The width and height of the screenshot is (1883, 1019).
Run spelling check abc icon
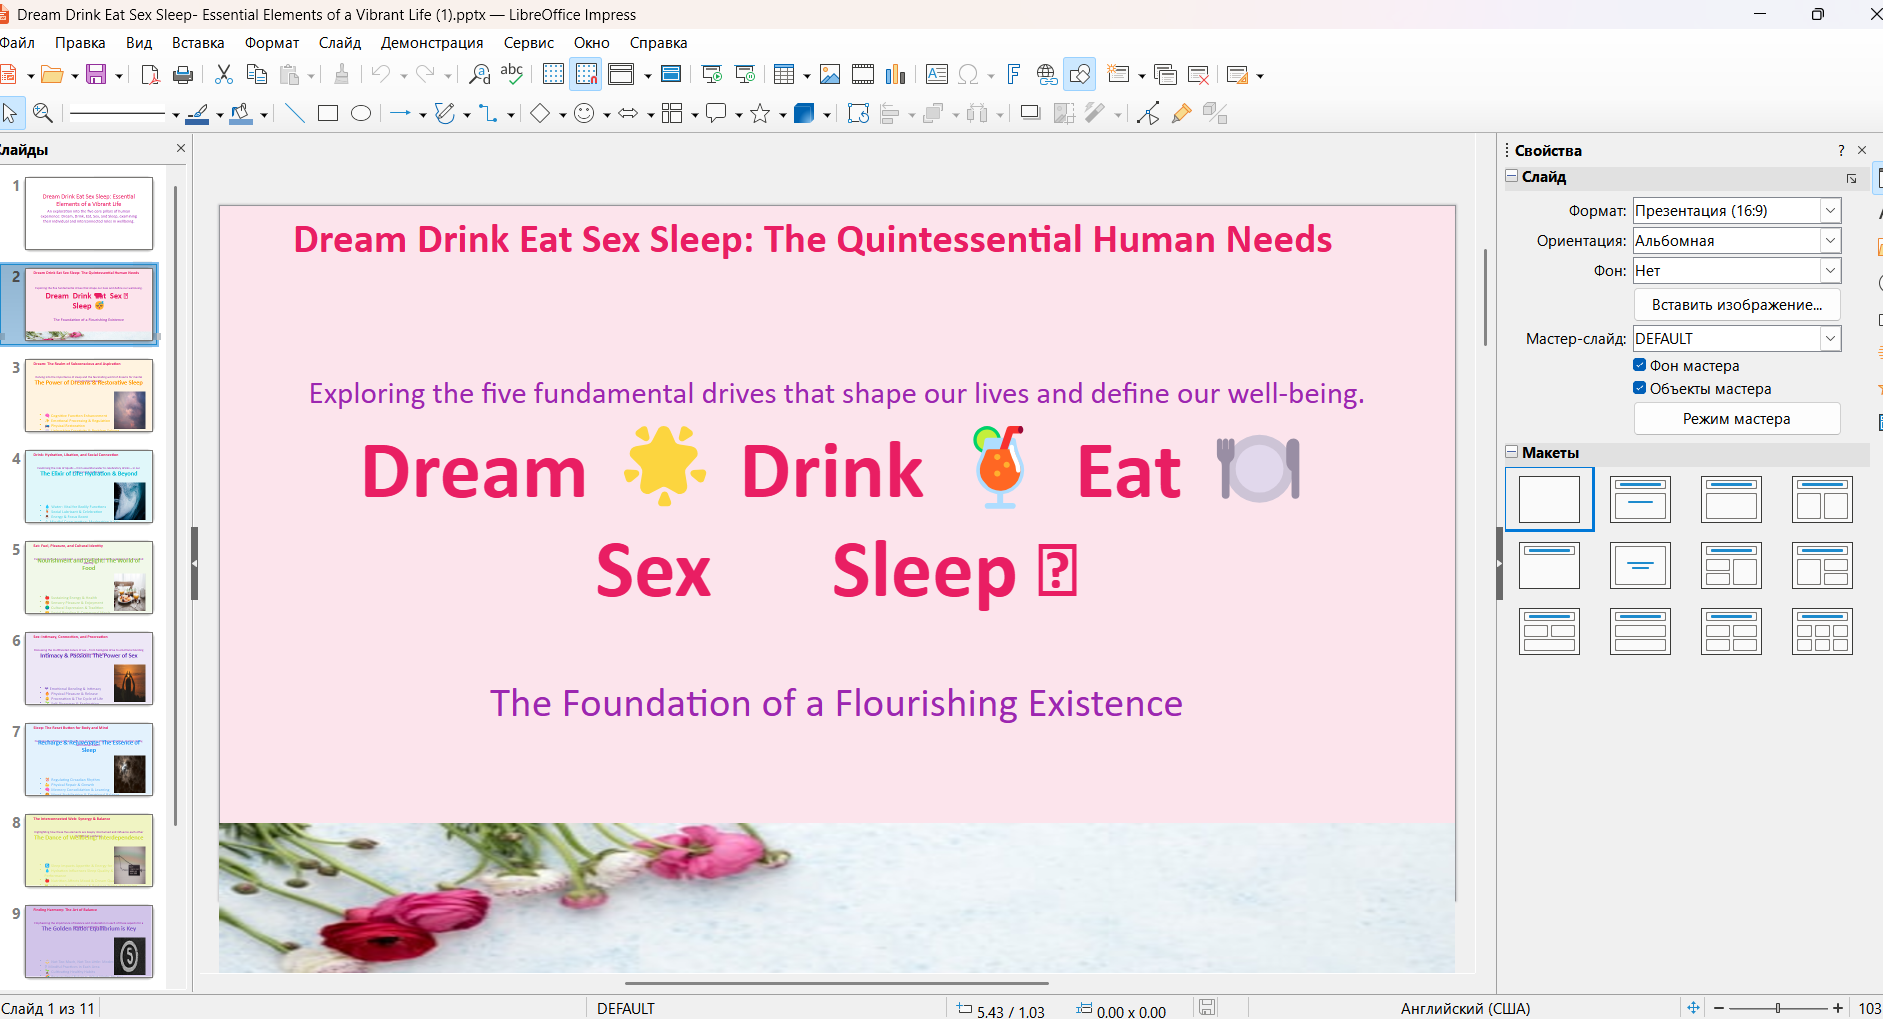pyautogui.click(x=512, y=75)
